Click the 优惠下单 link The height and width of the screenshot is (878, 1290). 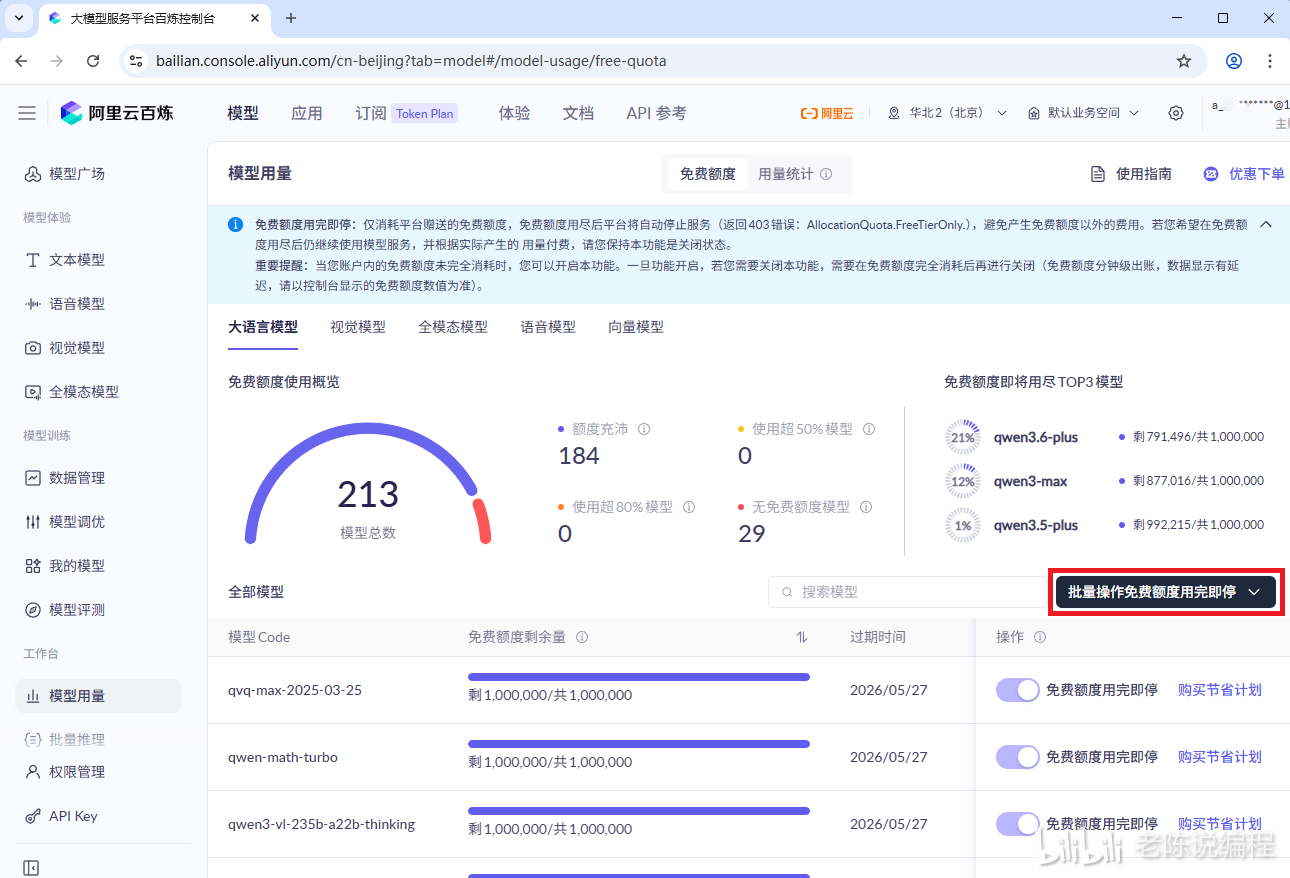[x=1244, y=174]
